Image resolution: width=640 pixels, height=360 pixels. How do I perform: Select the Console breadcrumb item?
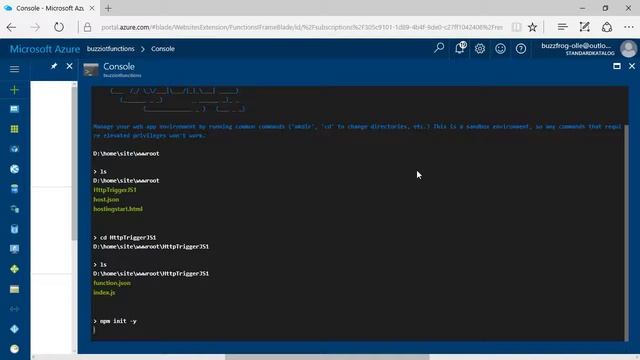click(163, 49)
